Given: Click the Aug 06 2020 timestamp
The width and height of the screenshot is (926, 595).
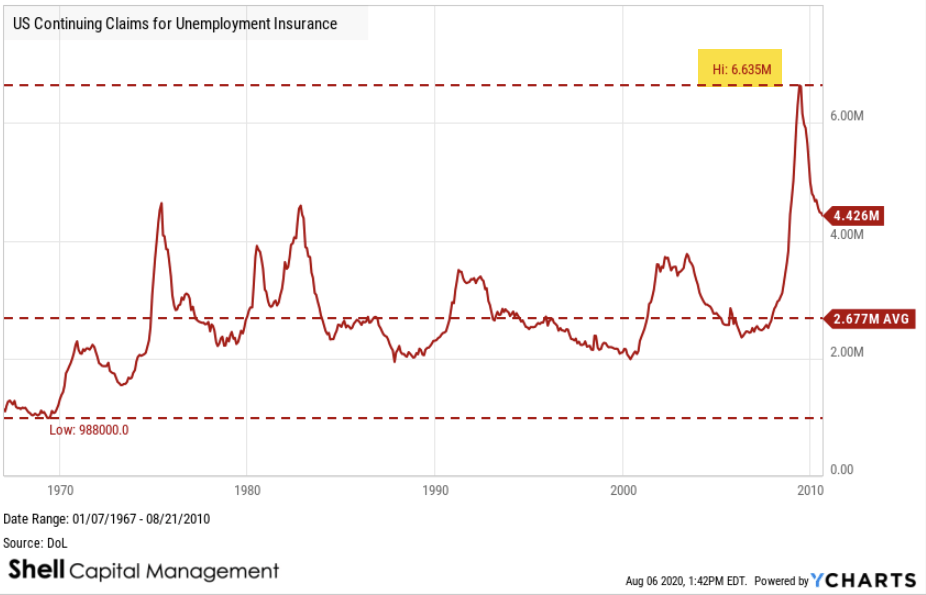Looking at the screenshot, I should pyautogui.click(x=686, y=581).
